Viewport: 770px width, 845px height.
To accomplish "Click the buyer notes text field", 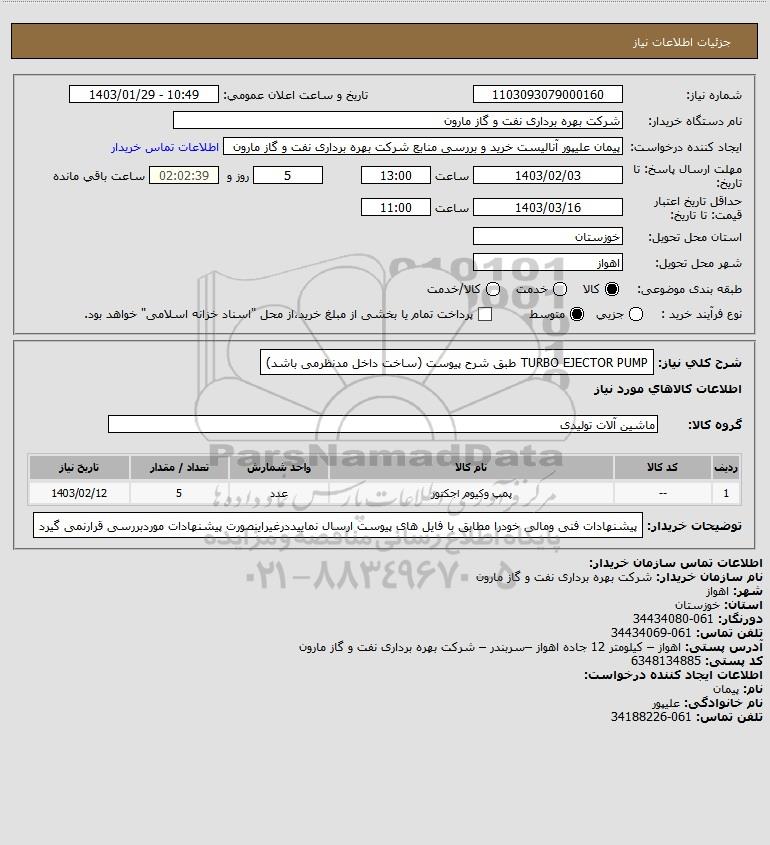I will click(x=338, y=525).
